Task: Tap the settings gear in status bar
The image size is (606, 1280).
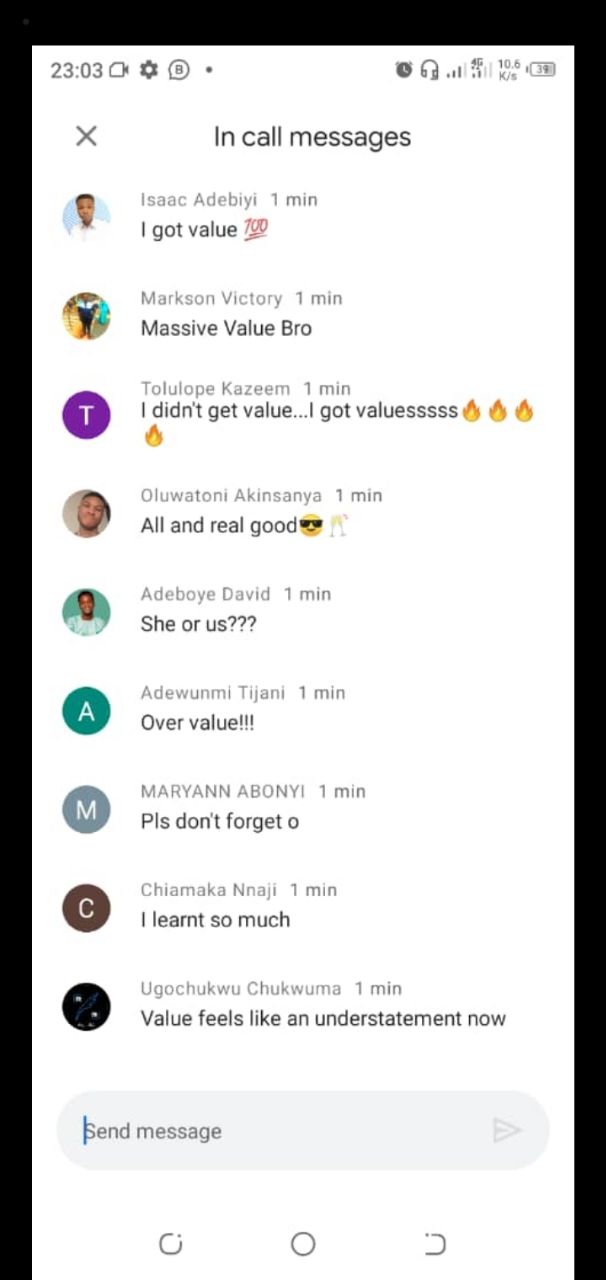Action: 149,70
